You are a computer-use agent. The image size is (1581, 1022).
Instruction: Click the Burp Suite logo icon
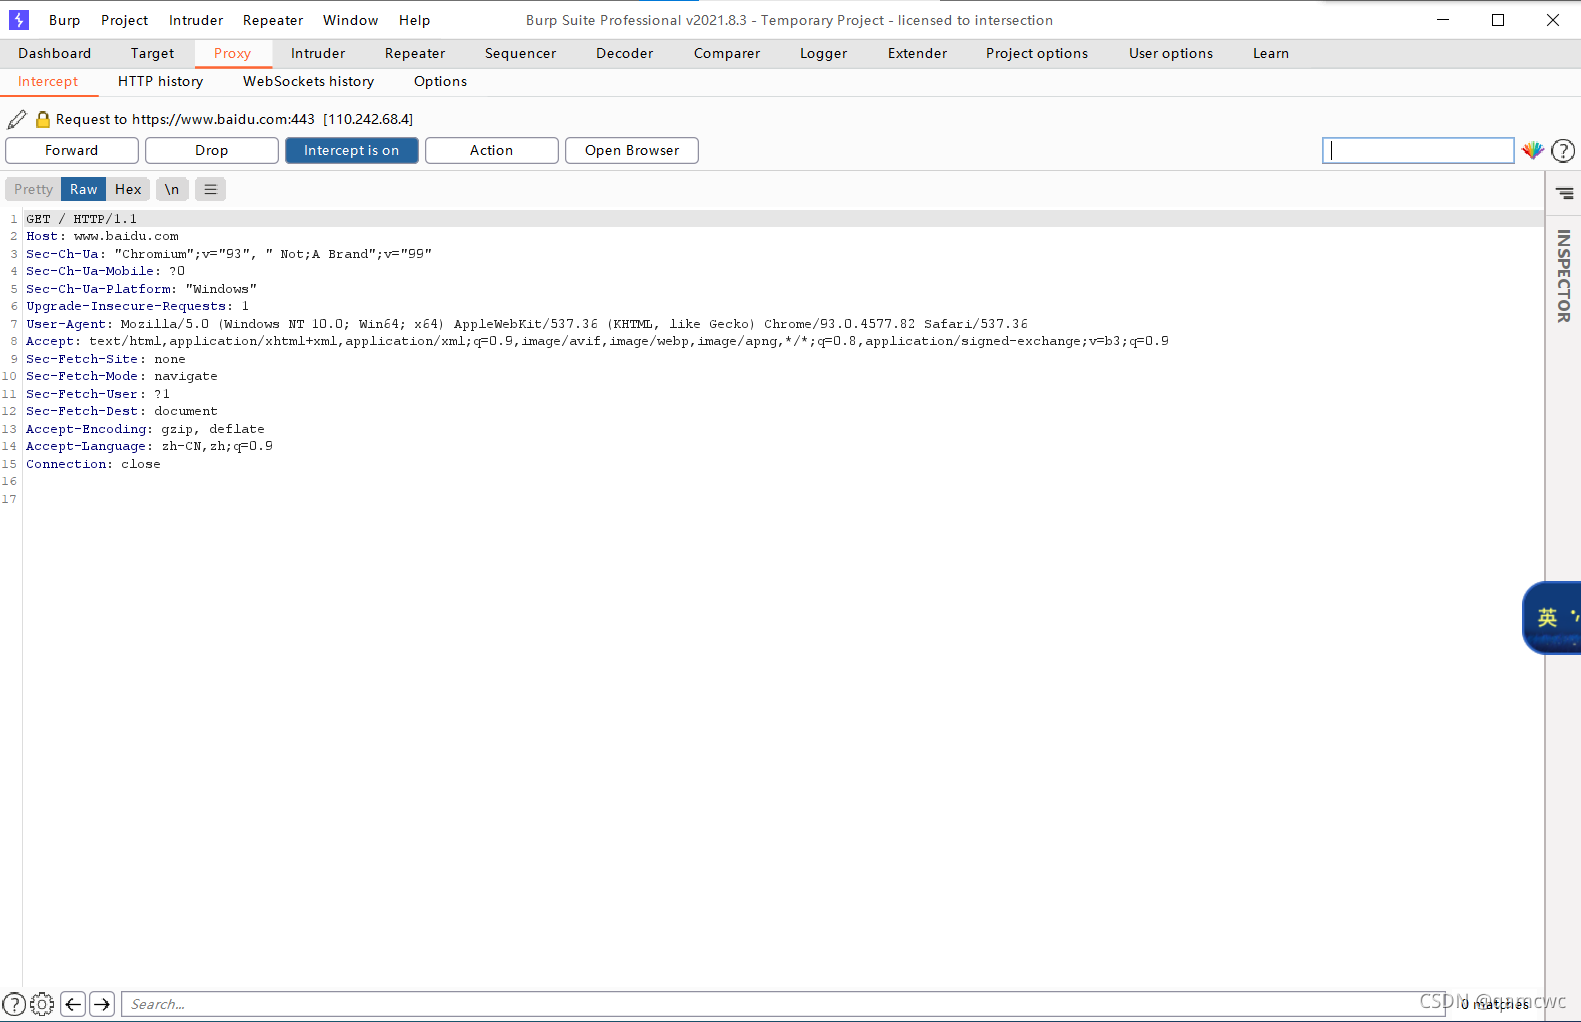click(x=19, y=20)
